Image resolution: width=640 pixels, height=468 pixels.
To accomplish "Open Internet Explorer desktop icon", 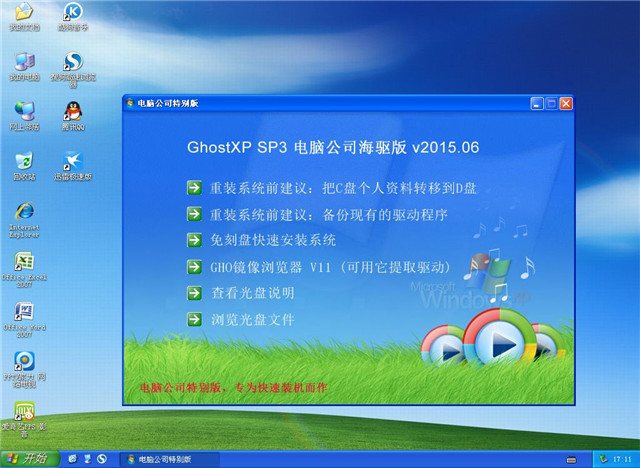I will pyautogui.click(x=23, y=212).
